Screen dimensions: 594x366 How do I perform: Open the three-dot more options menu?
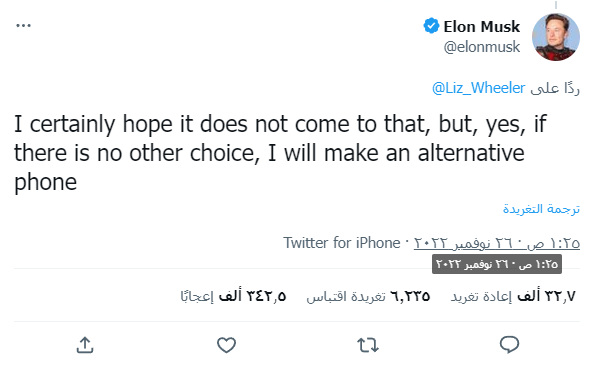[23, 26]
